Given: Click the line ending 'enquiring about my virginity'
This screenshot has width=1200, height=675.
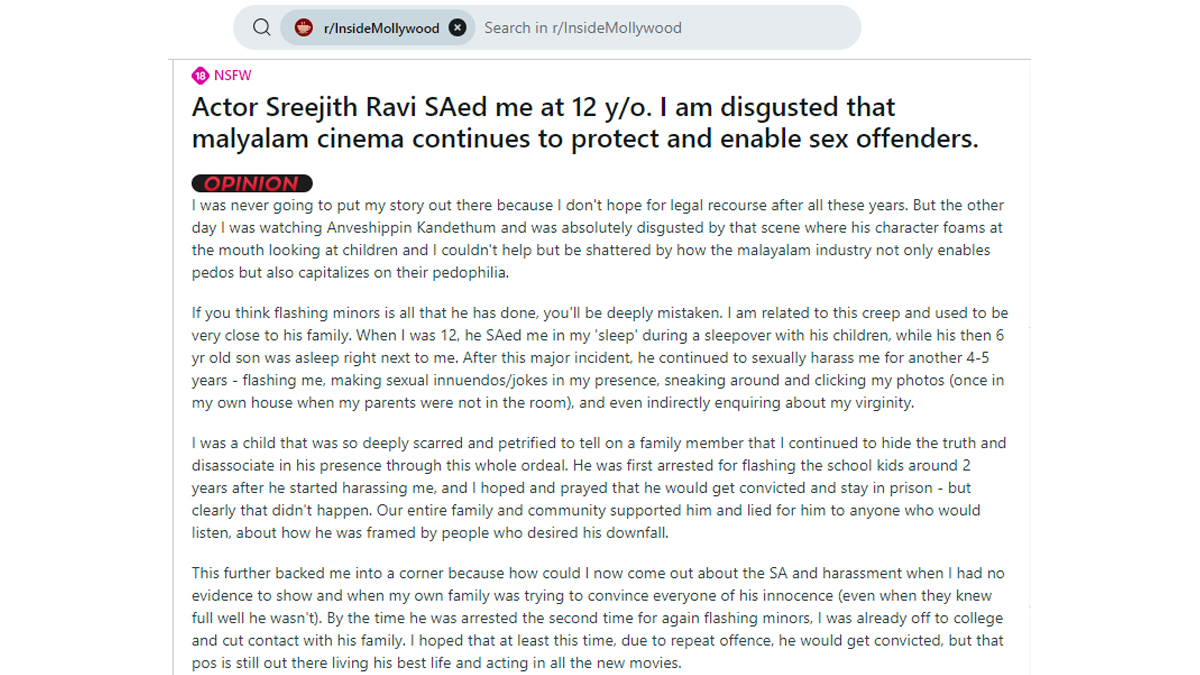Looking at the screenshot, I should tap(553, 403).
